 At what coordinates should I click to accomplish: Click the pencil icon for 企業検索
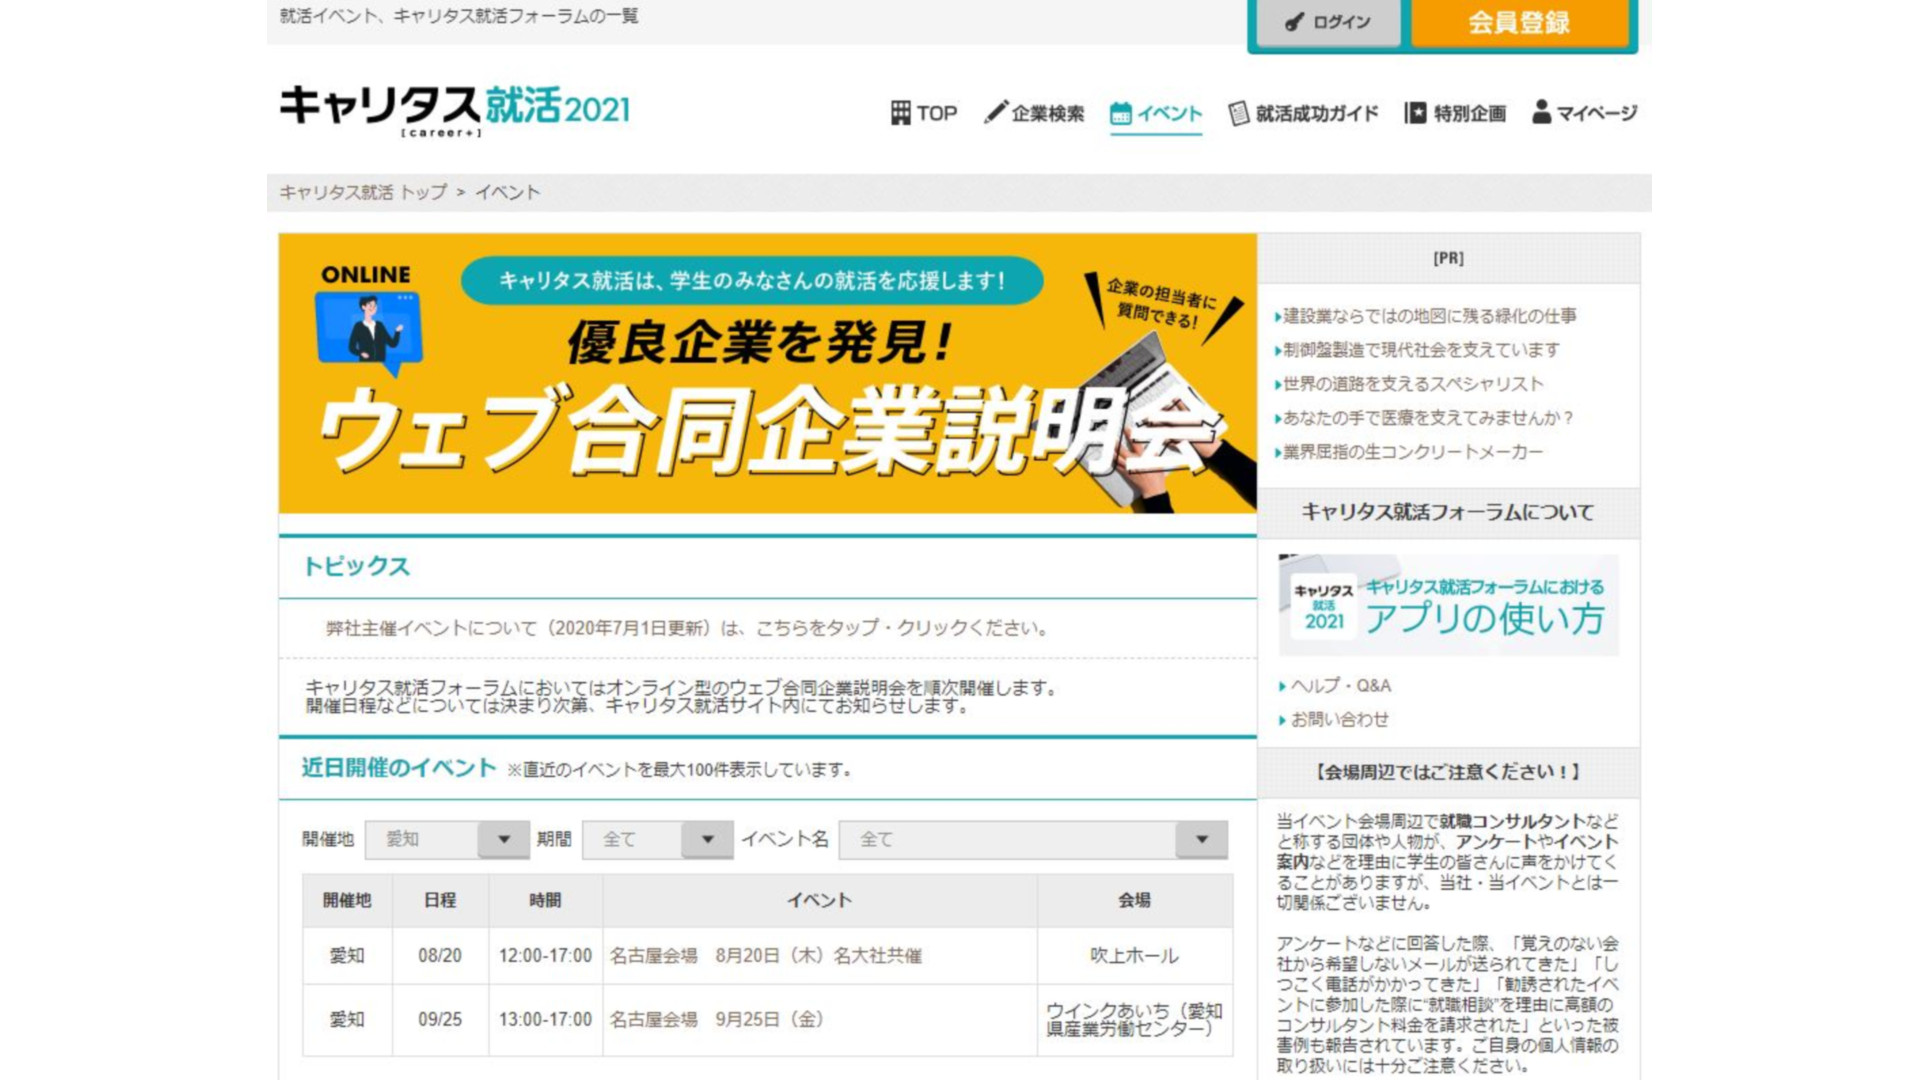pos(994,113)
